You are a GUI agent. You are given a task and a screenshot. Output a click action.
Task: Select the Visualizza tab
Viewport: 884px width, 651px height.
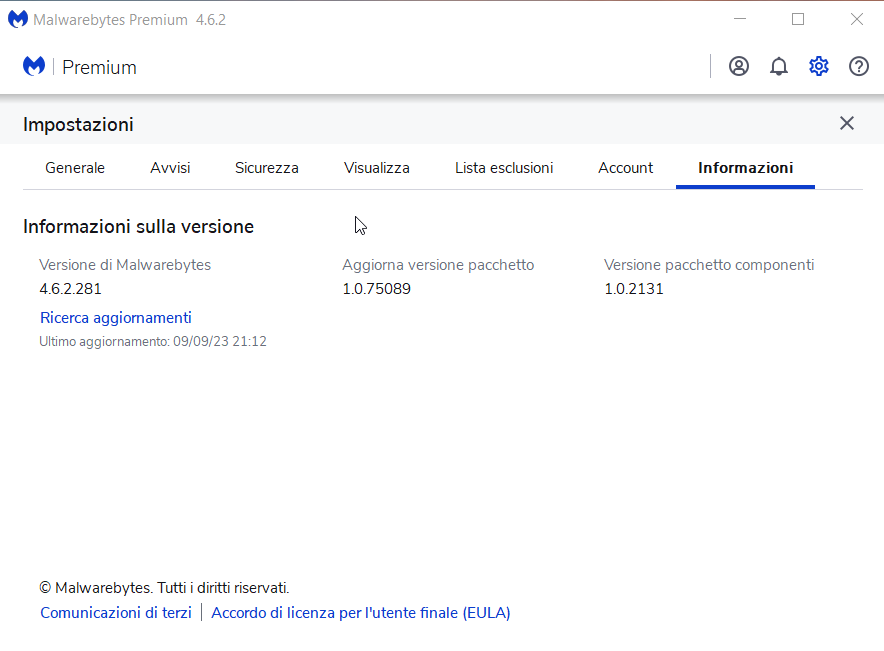coord(377,168)
